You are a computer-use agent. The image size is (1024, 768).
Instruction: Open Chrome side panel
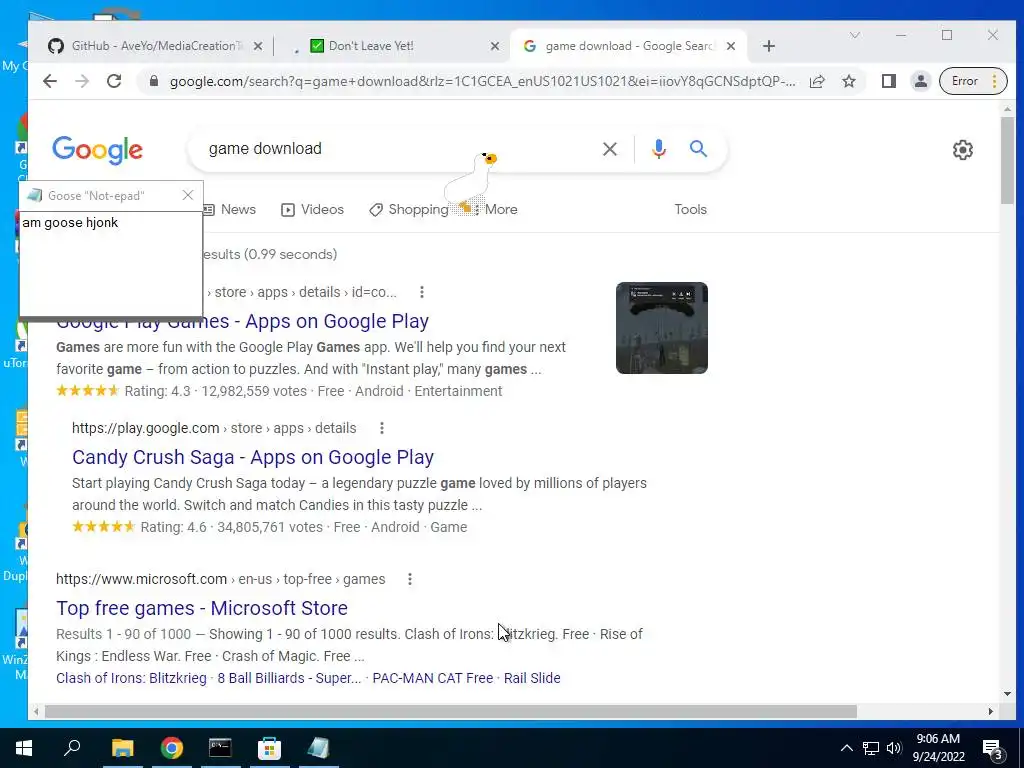888,81
